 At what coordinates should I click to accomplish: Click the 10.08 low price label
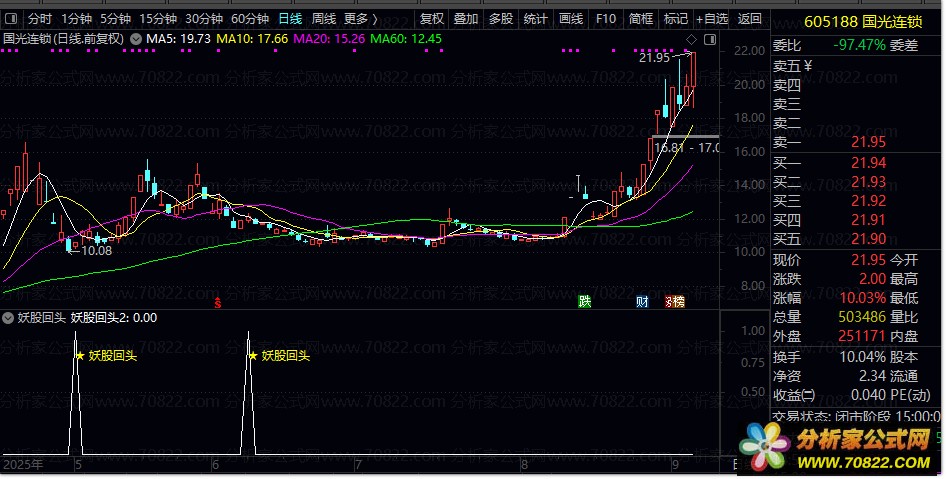coord(97,251)
